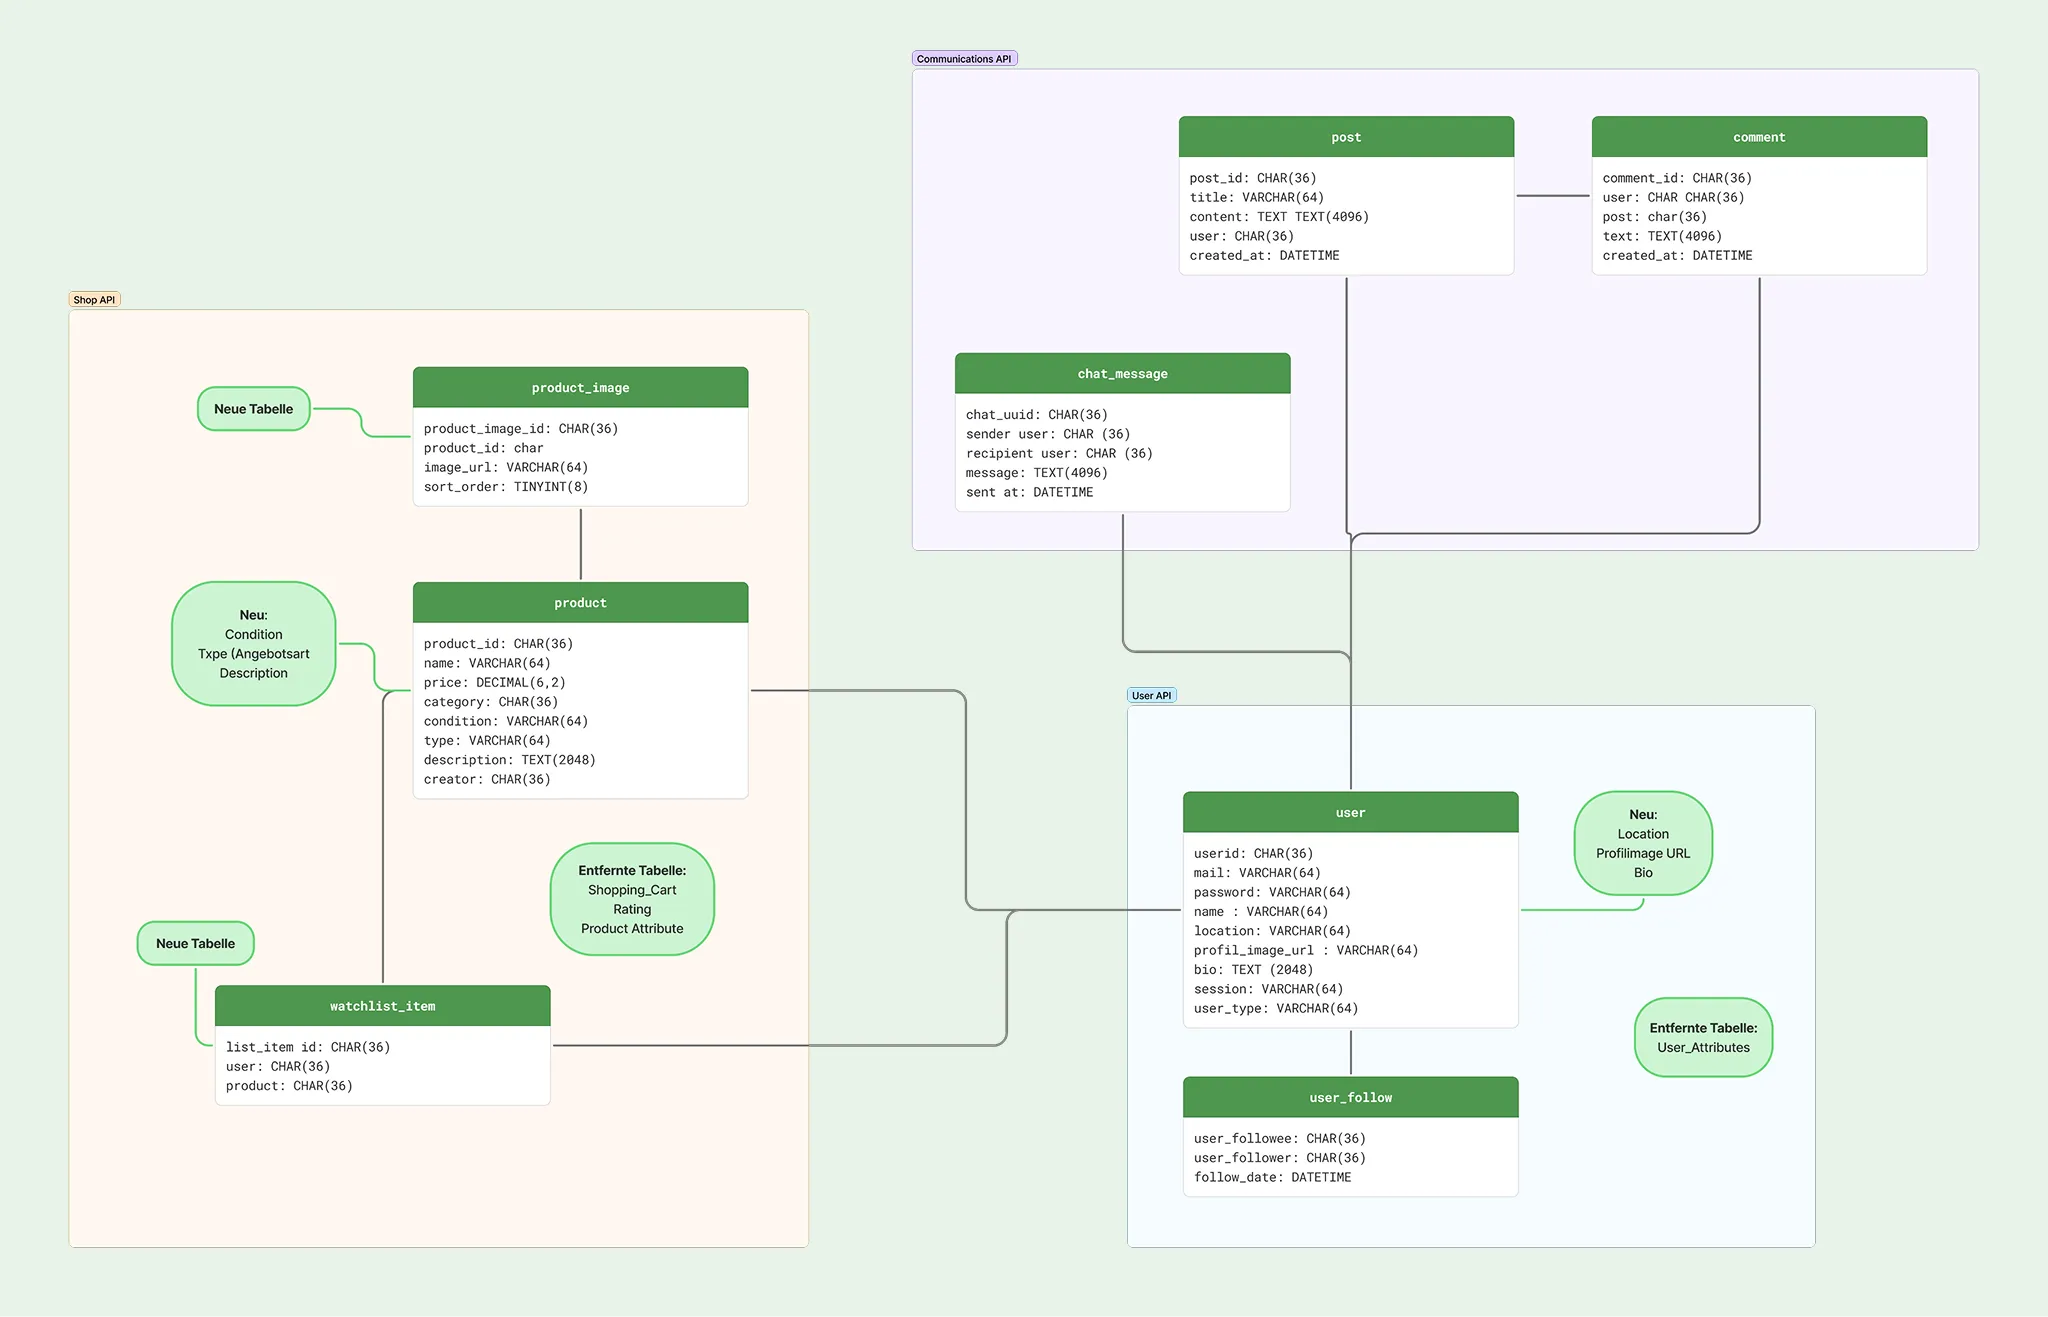Click the user_type: VARCHAR(64) field
This screenshot has width=2048, height=1317.
click(x=1276, y=1009)
